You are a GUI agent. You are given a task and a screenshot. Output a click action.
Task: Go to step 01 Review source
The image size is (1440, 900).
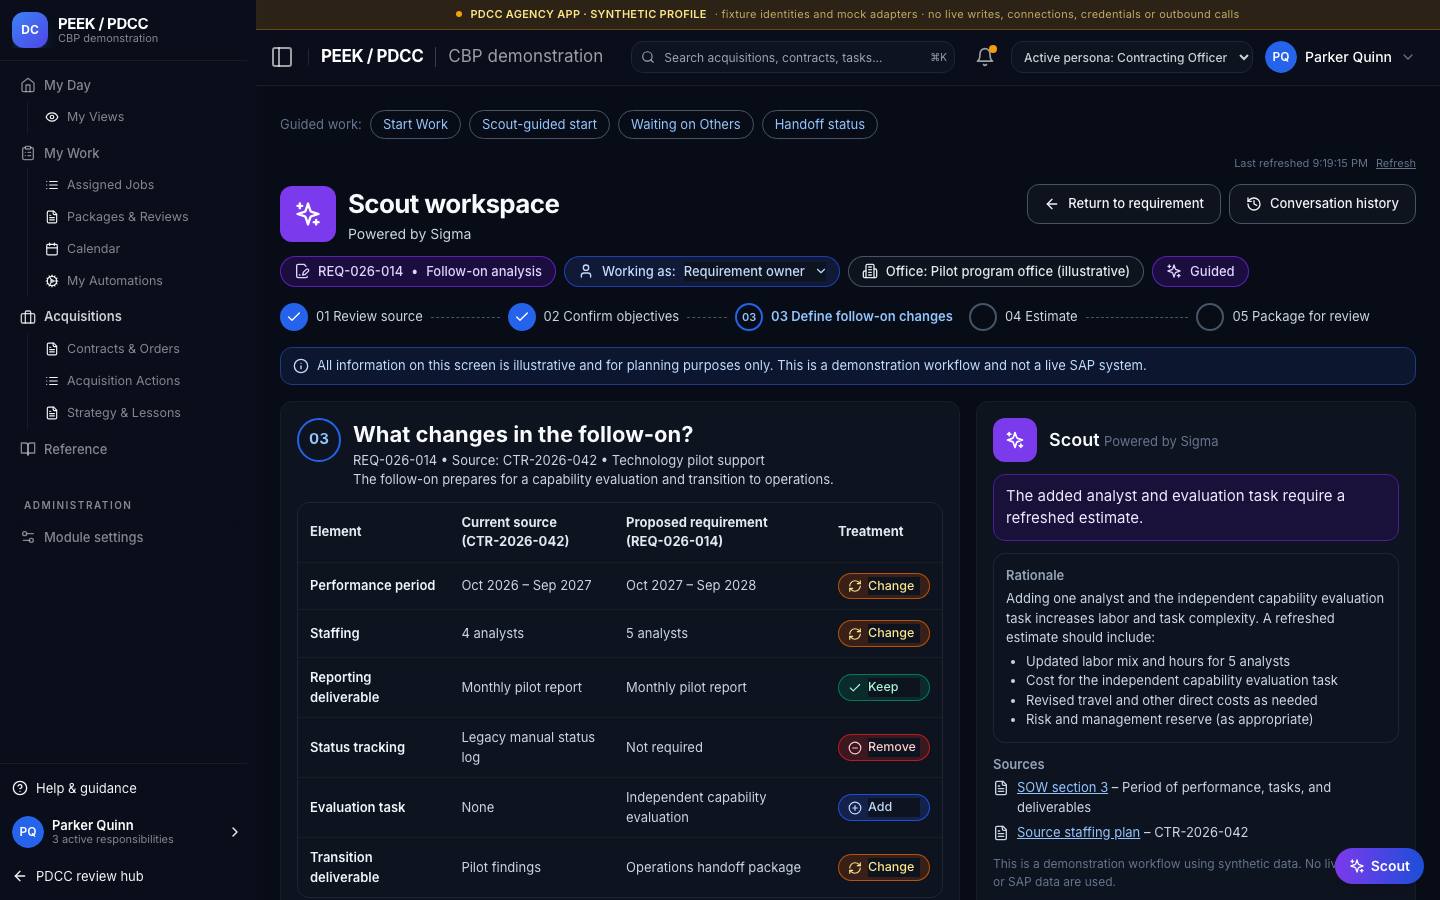click(x=352, y=316)
